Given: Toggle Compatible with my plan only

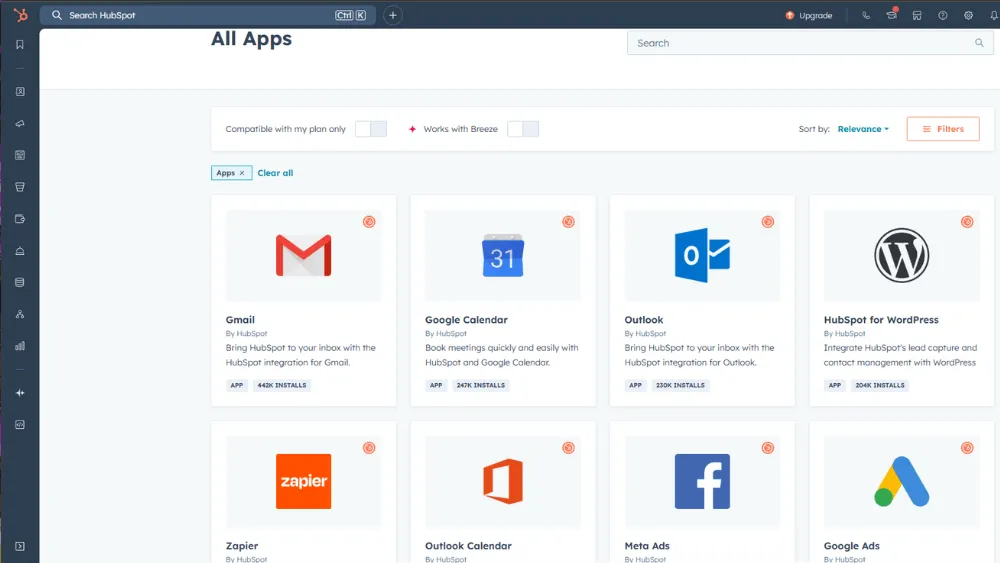Looking at the screenshot, I should pyautogui.click(x=371, y=129).
